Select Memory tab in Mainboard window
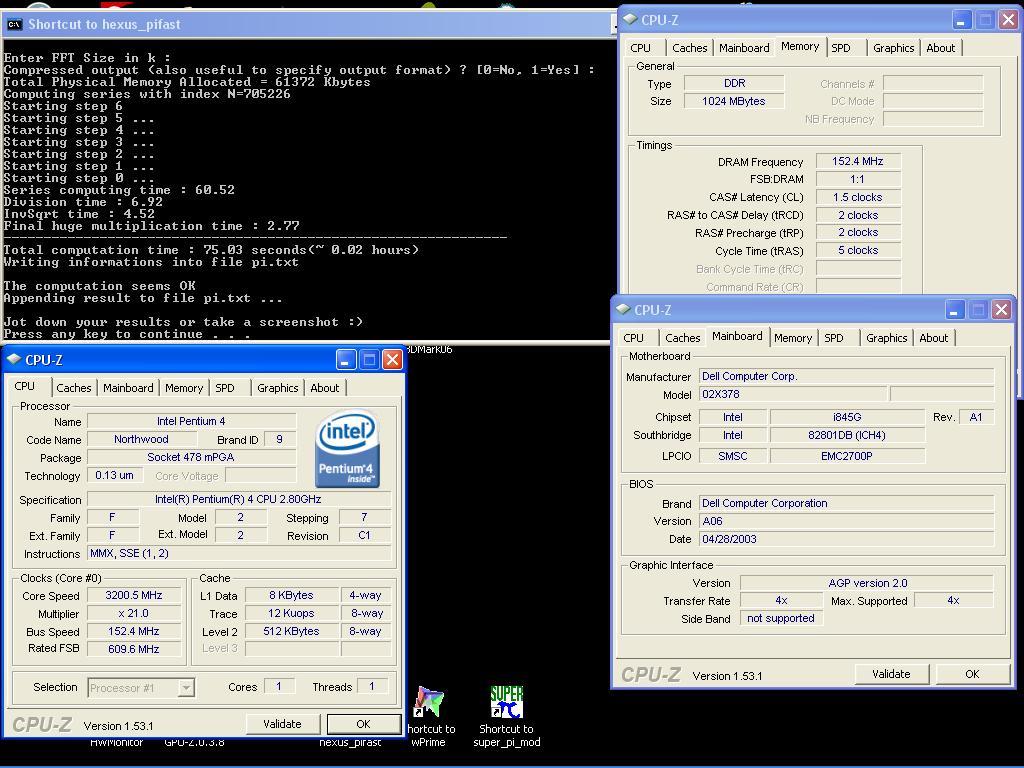 click(x=793, y=338)
